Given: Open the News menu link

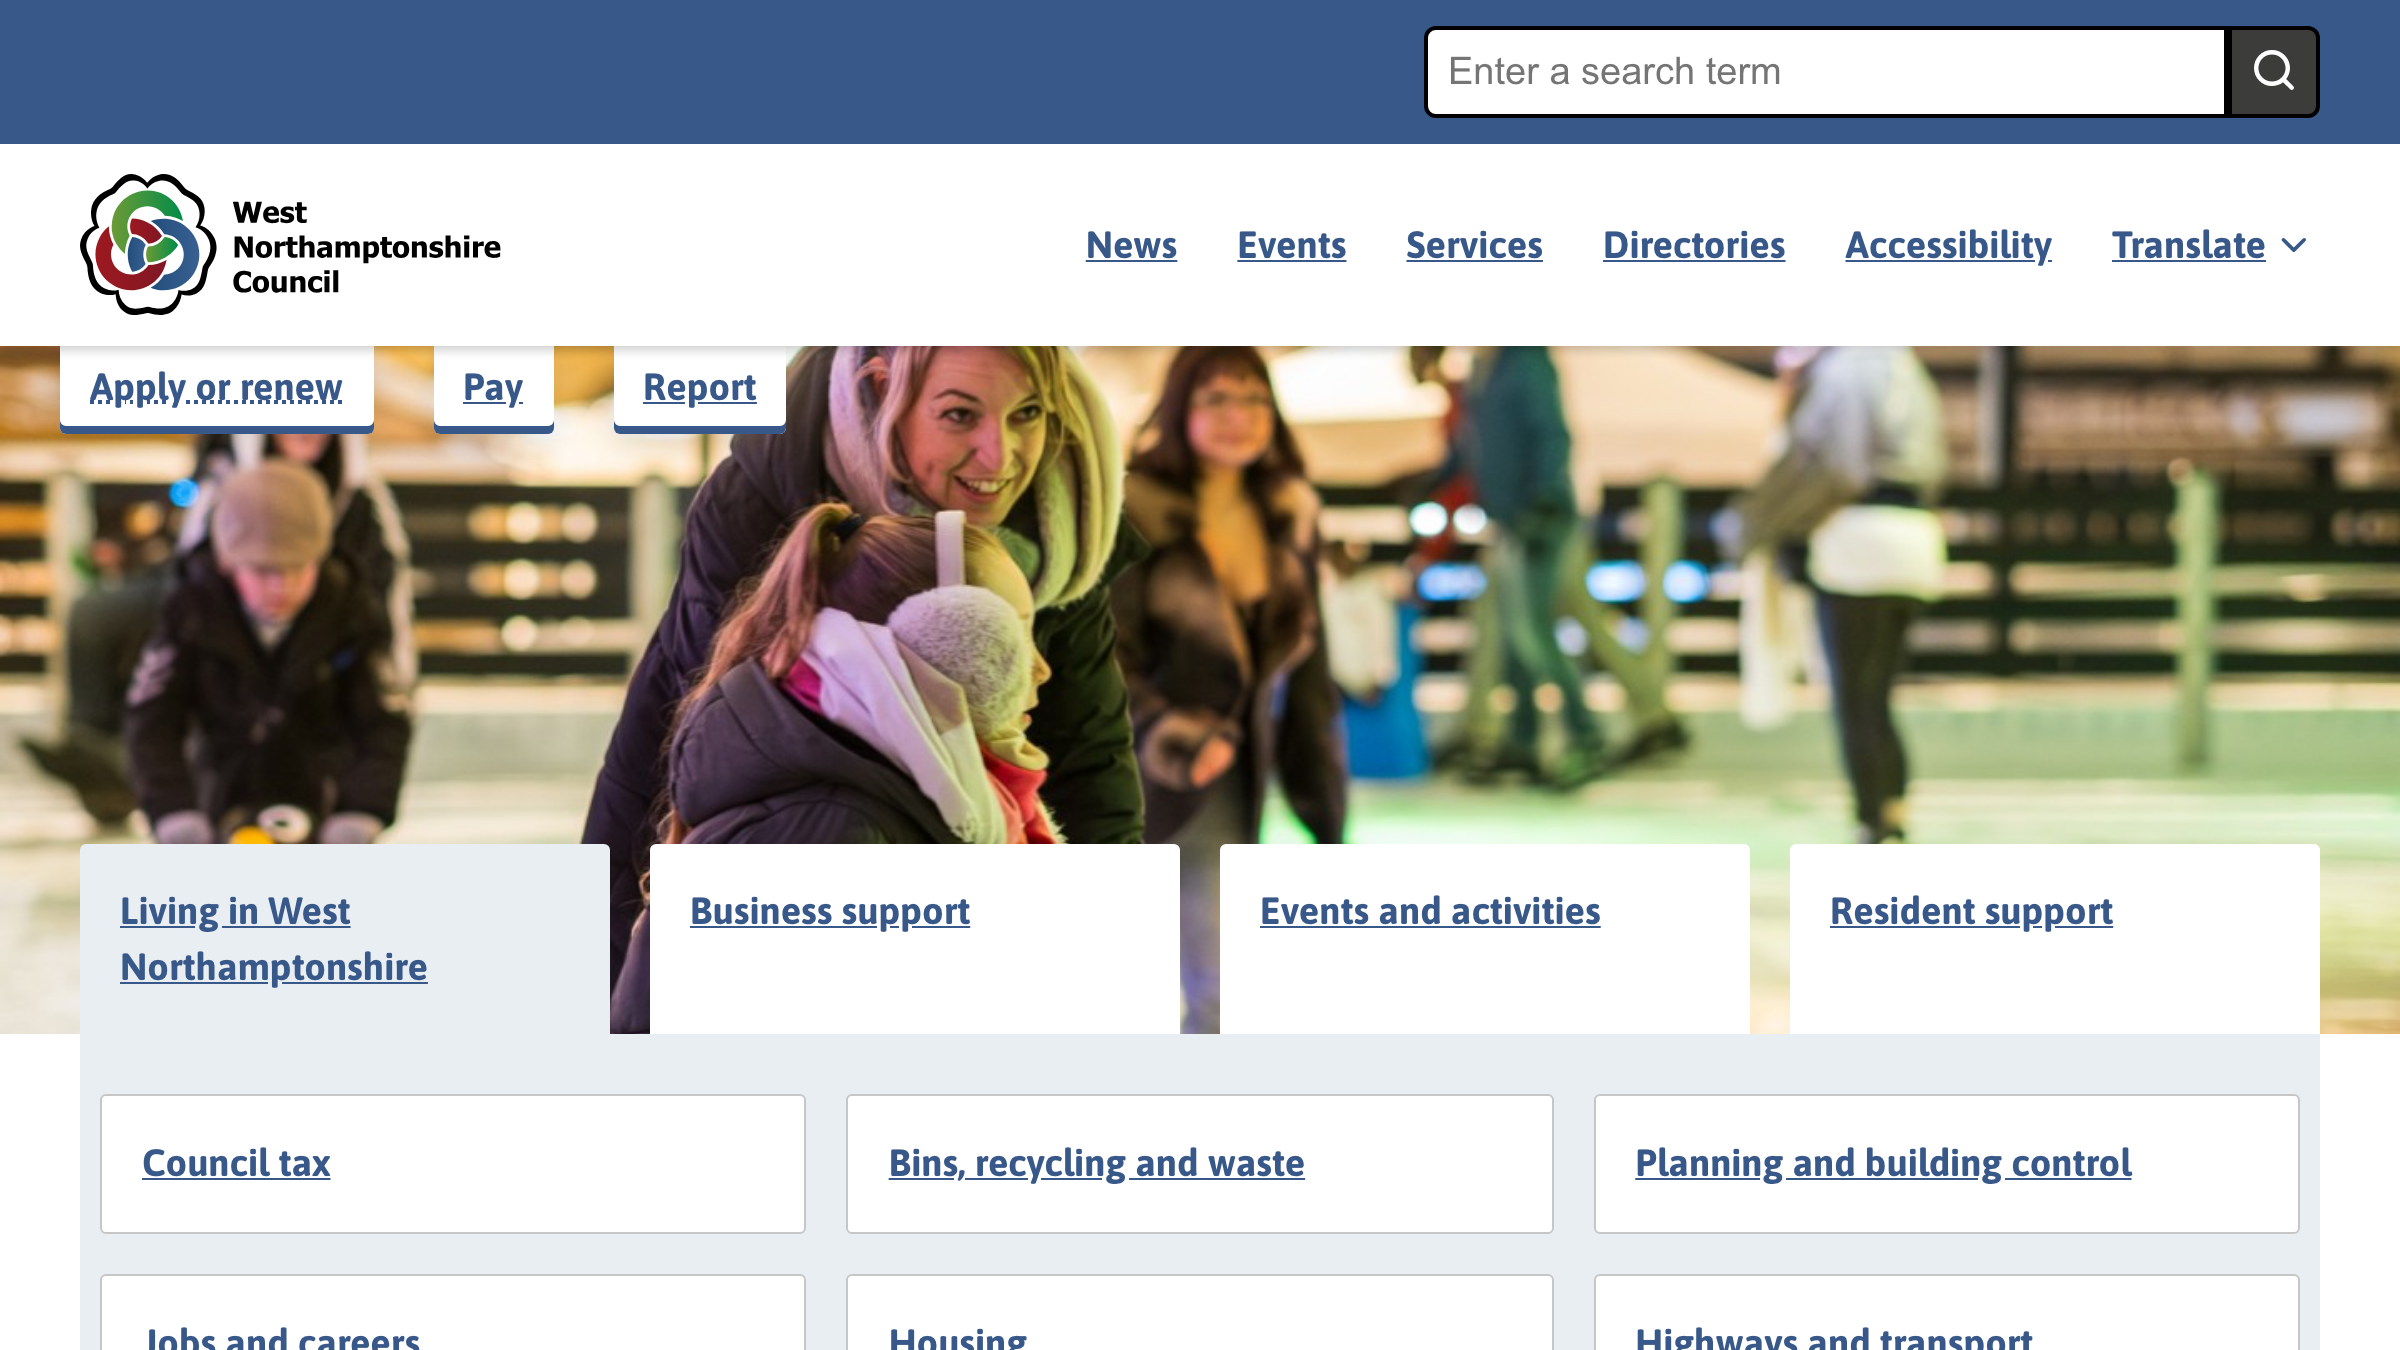Looking at the screenshot, I should pos(1131,245).
